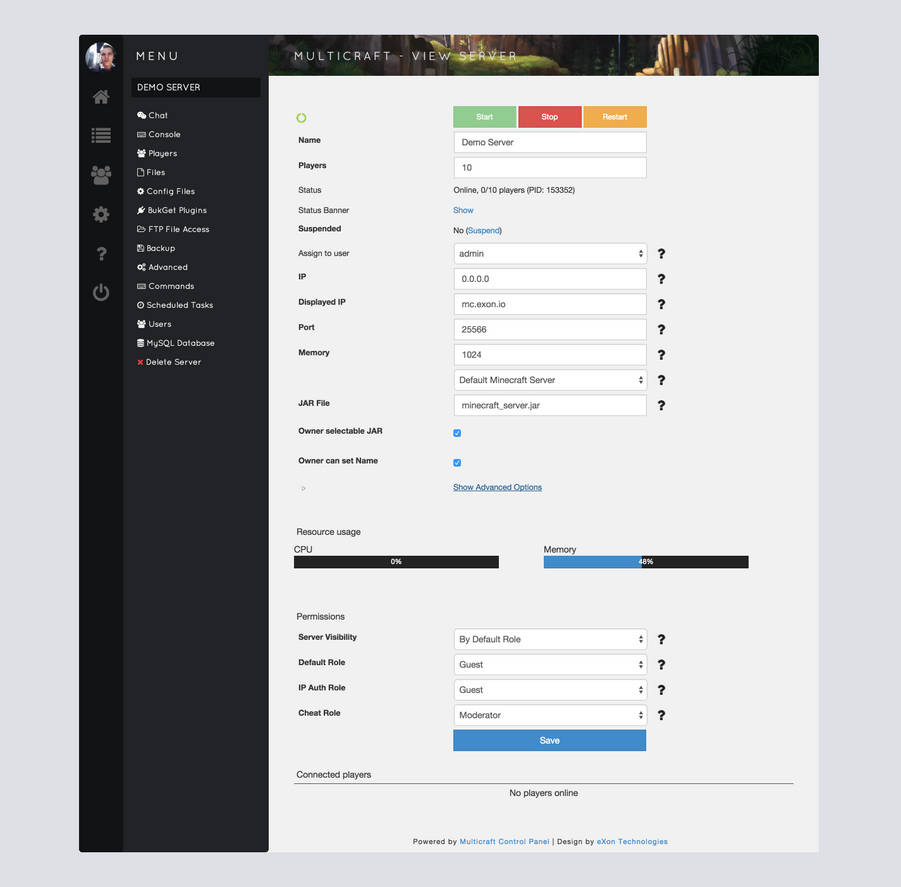
Task: Open BukGet Plugins menu item
Action: pos(172,210)
